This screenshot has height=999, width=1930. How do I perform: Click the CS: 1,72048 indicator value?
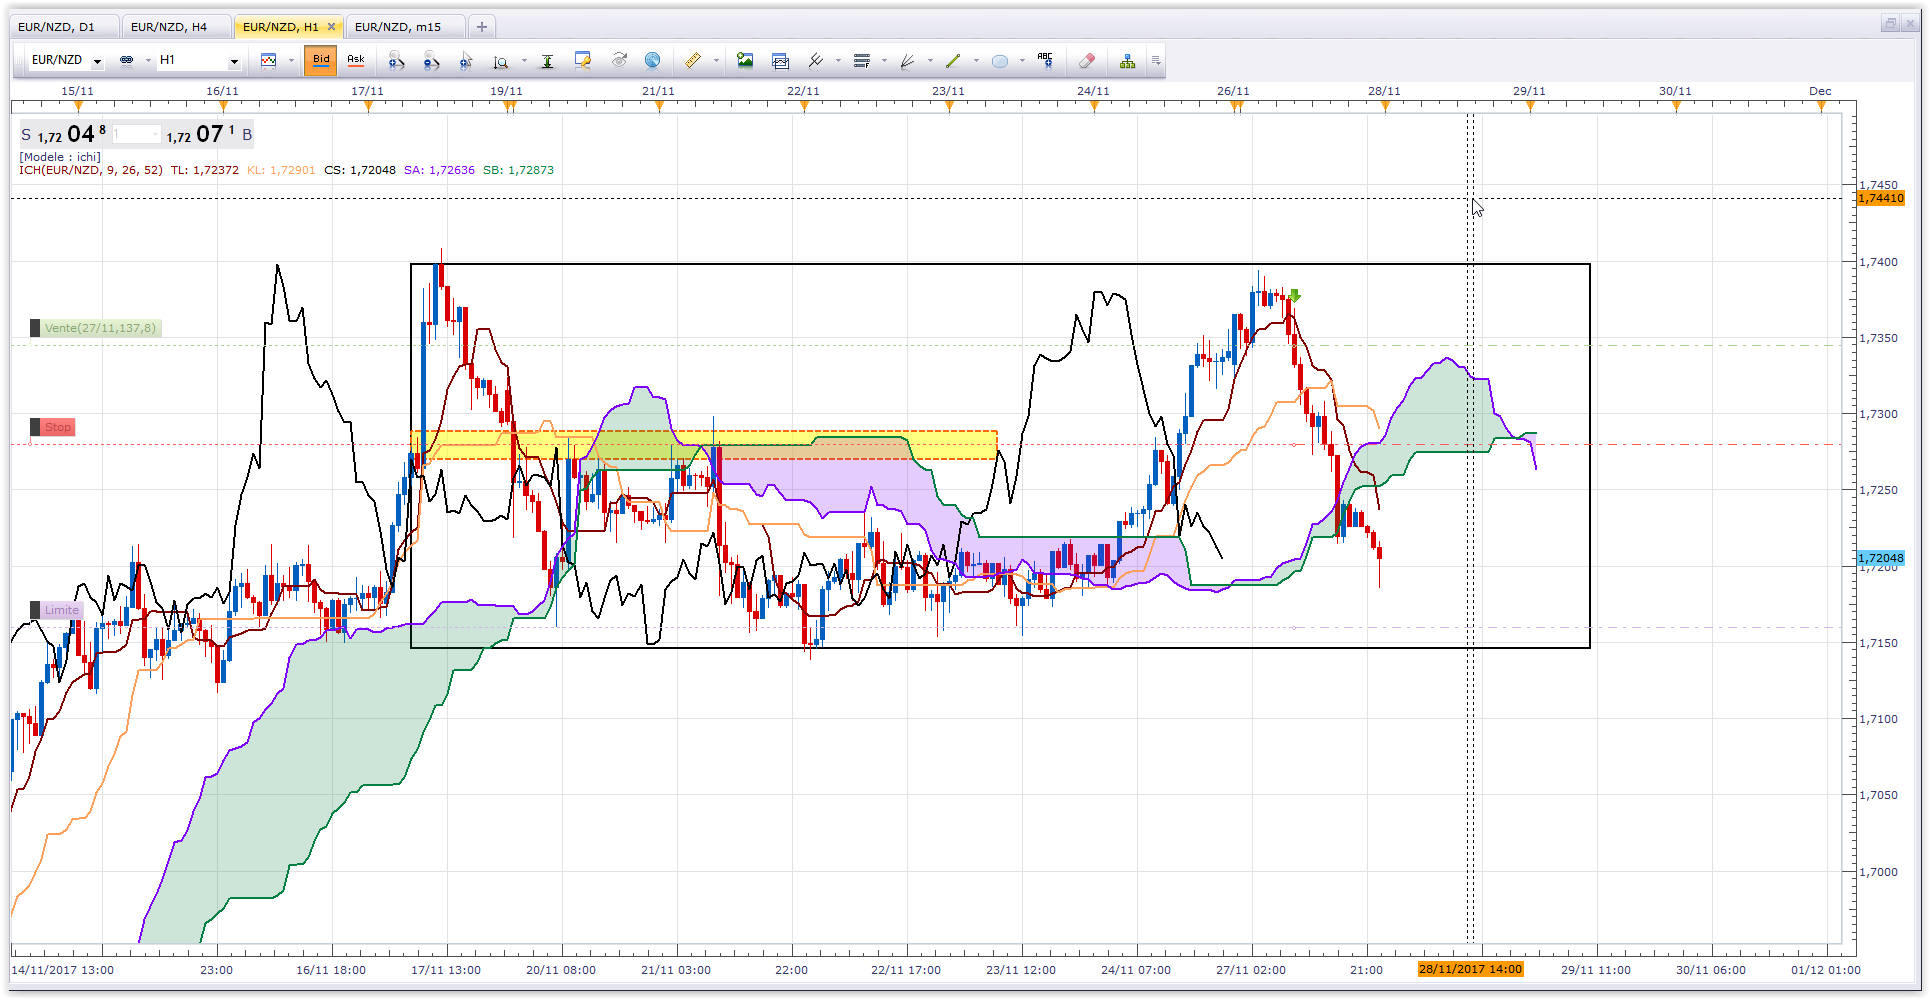click(x=360, y=170)
